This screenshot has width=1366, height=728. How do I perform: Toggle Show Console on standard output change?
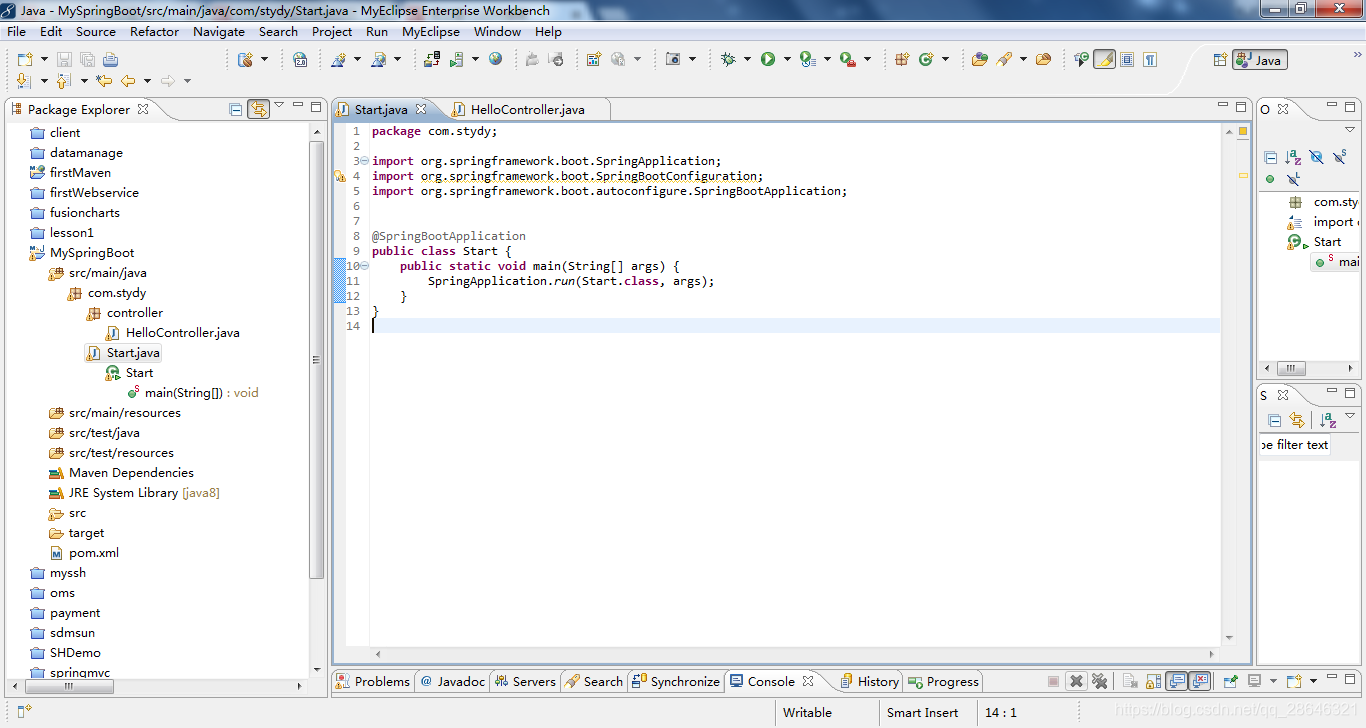click(1177, 681)
